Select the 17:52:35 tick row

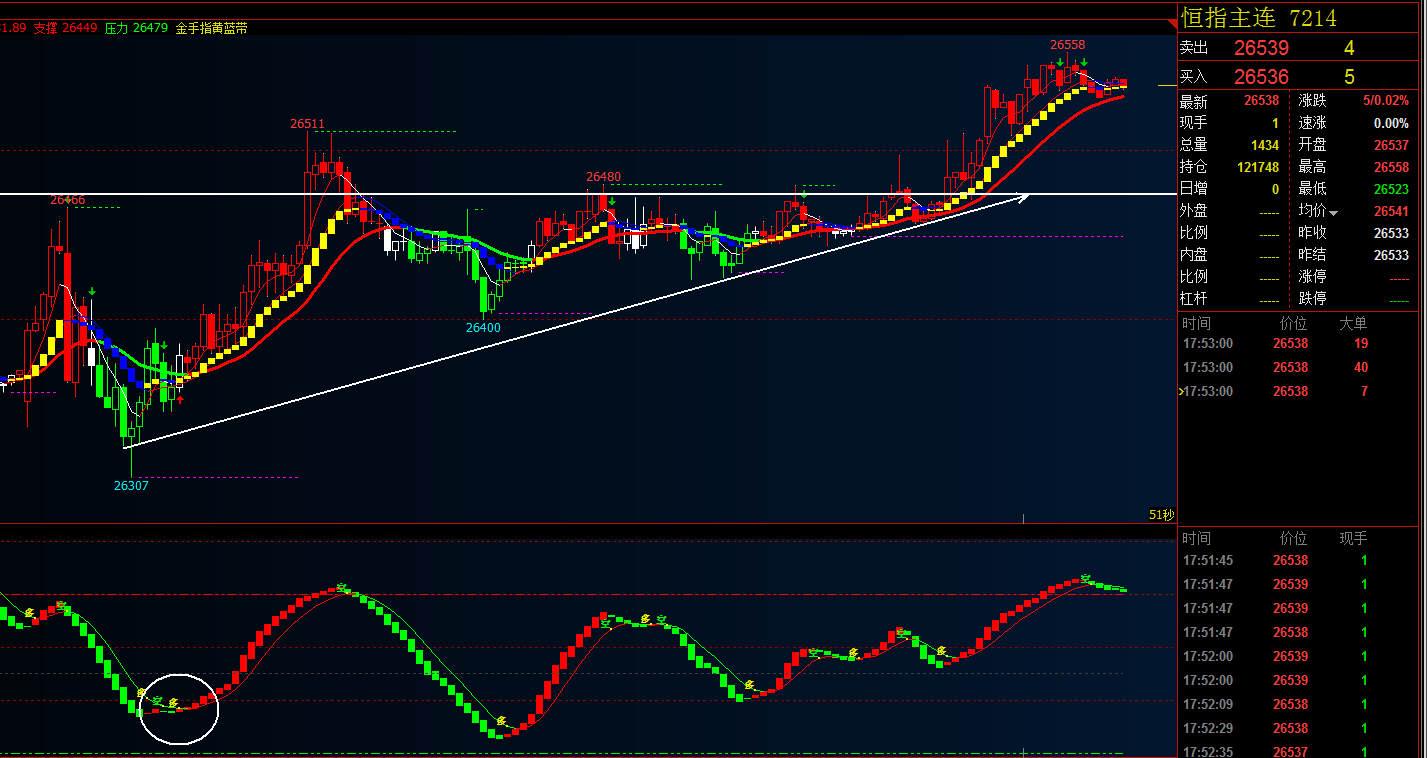[x=1298, y=751]
